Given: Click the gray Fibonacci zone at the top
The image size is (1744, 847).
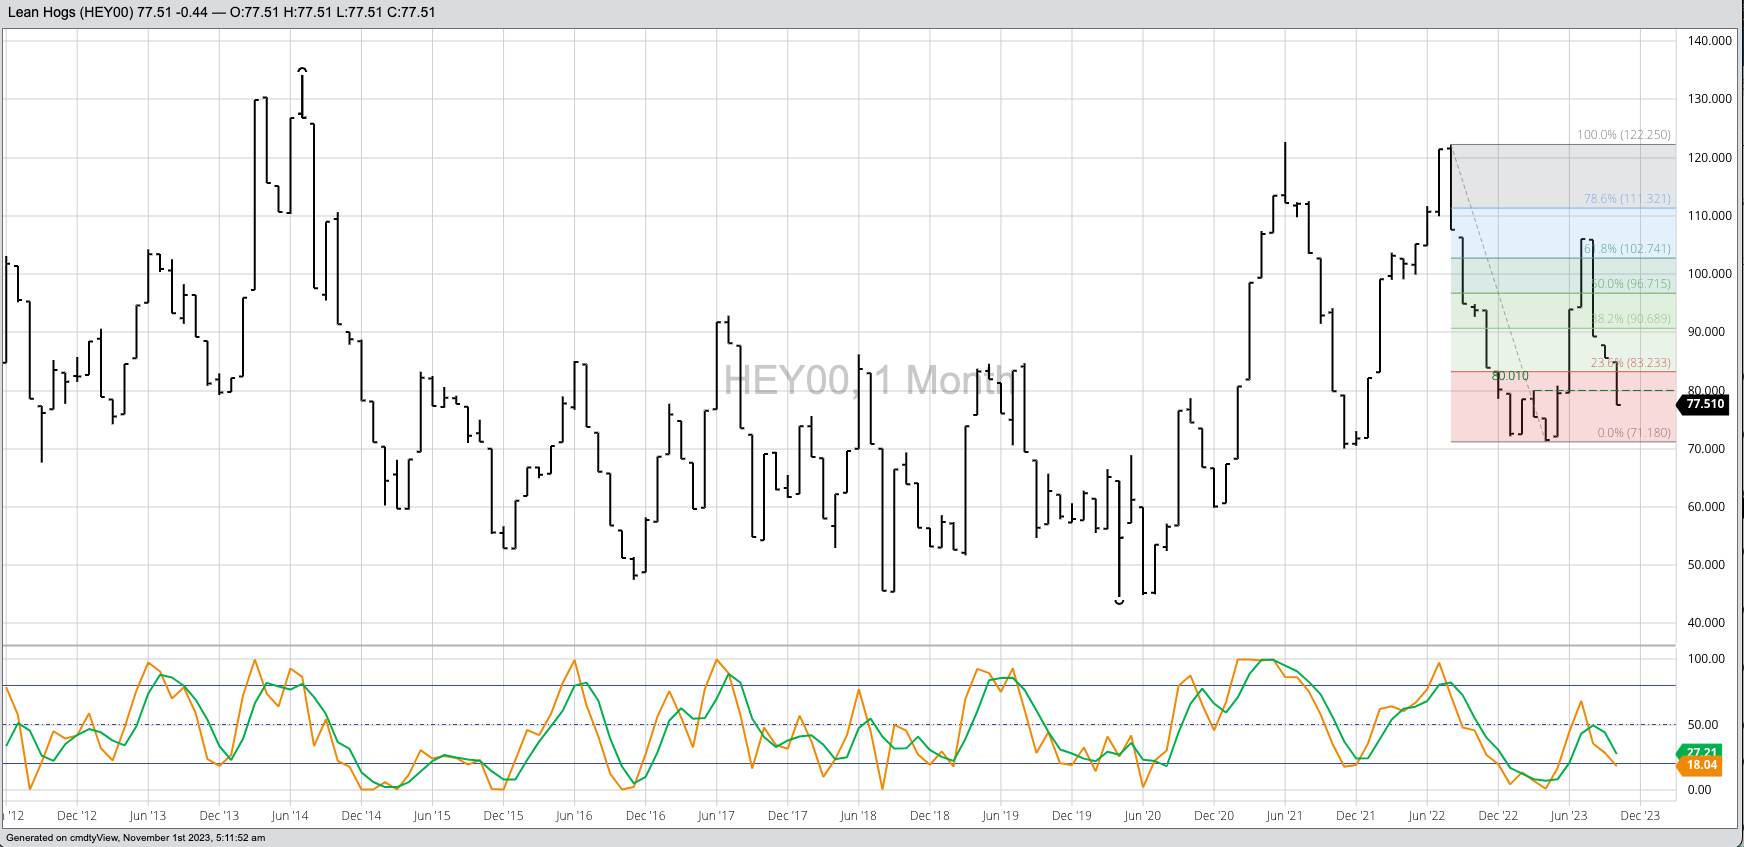Looking at the screenshot, I should tap(1560, 176).
